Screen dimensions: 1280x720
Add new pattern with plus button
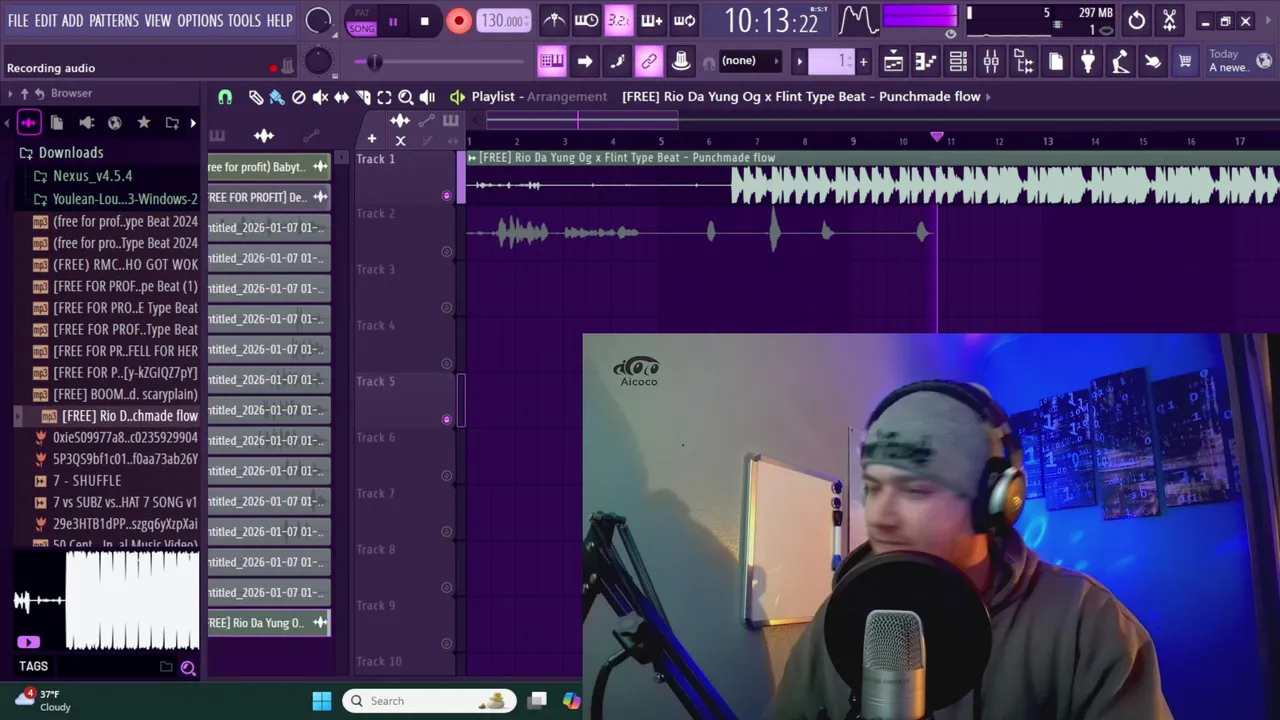[863, 62]
